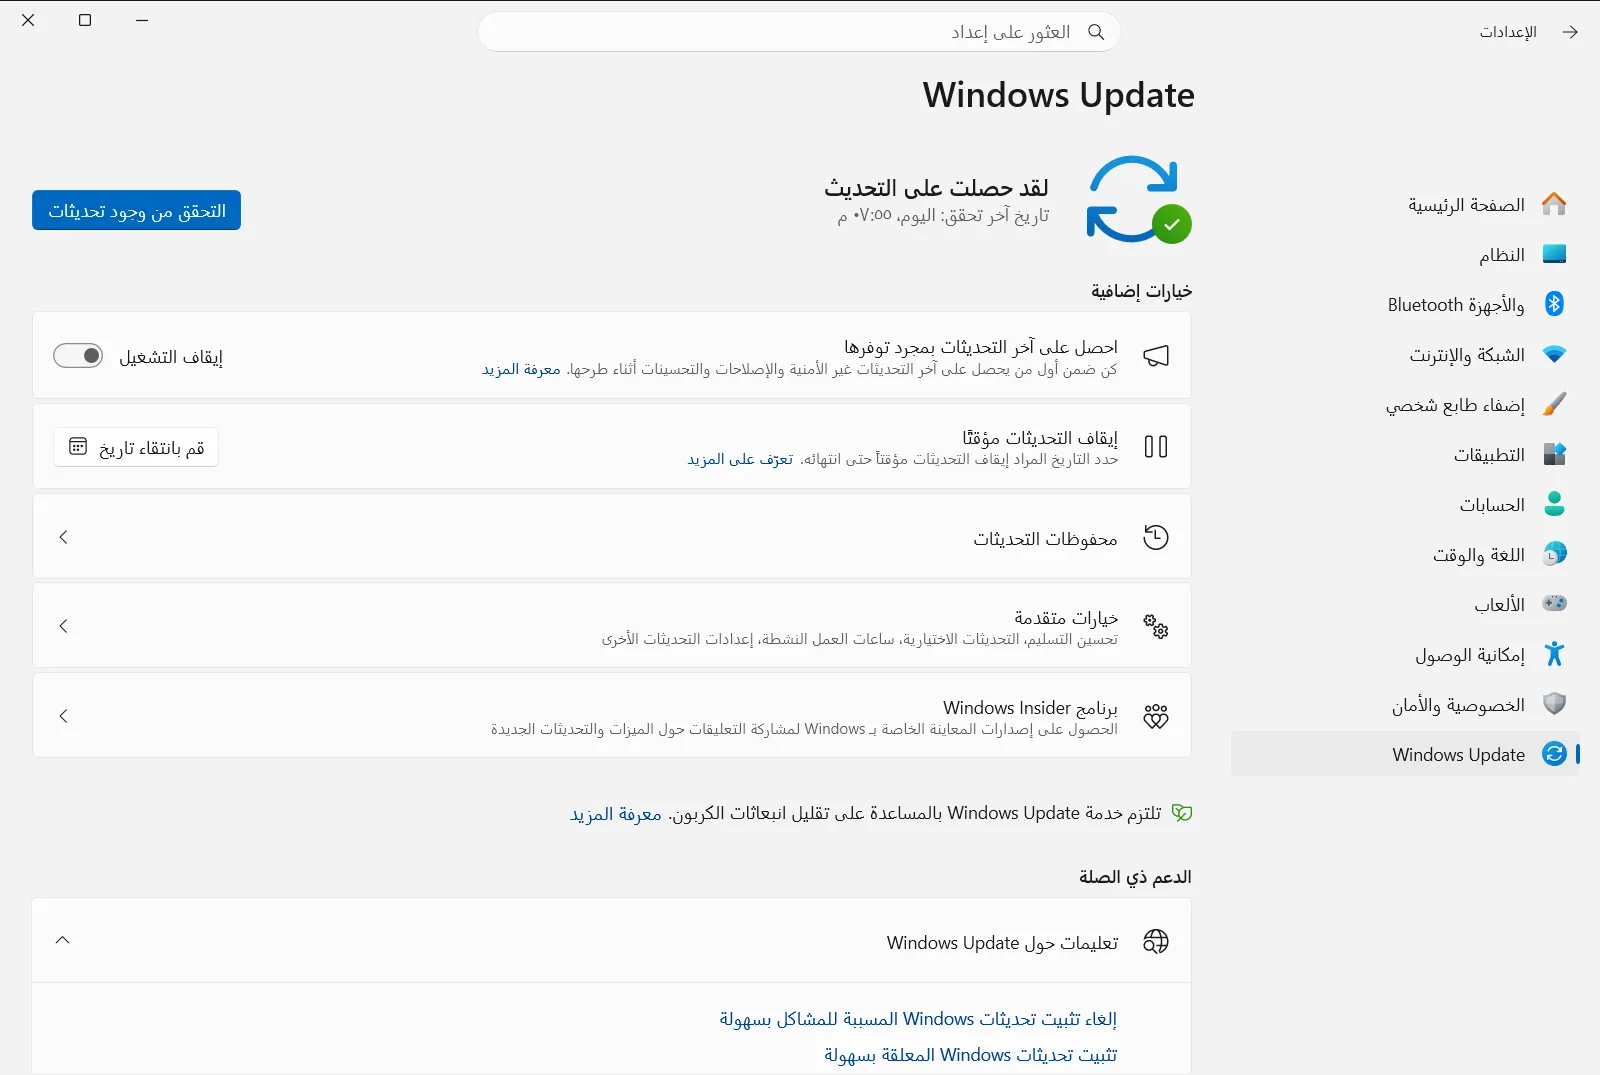Click the Time and language globe icon

(1554, 554)
